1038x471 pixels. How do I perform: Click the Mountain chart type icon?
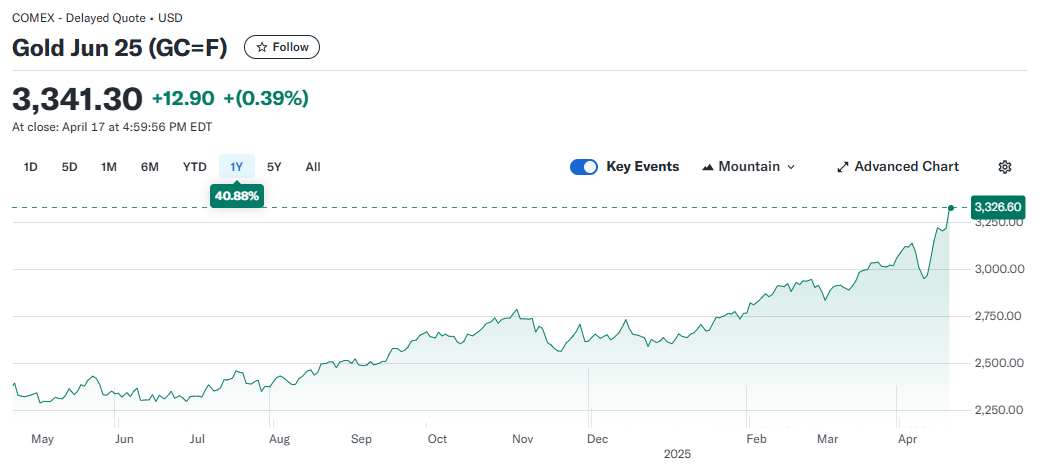(x=708, y=167)
